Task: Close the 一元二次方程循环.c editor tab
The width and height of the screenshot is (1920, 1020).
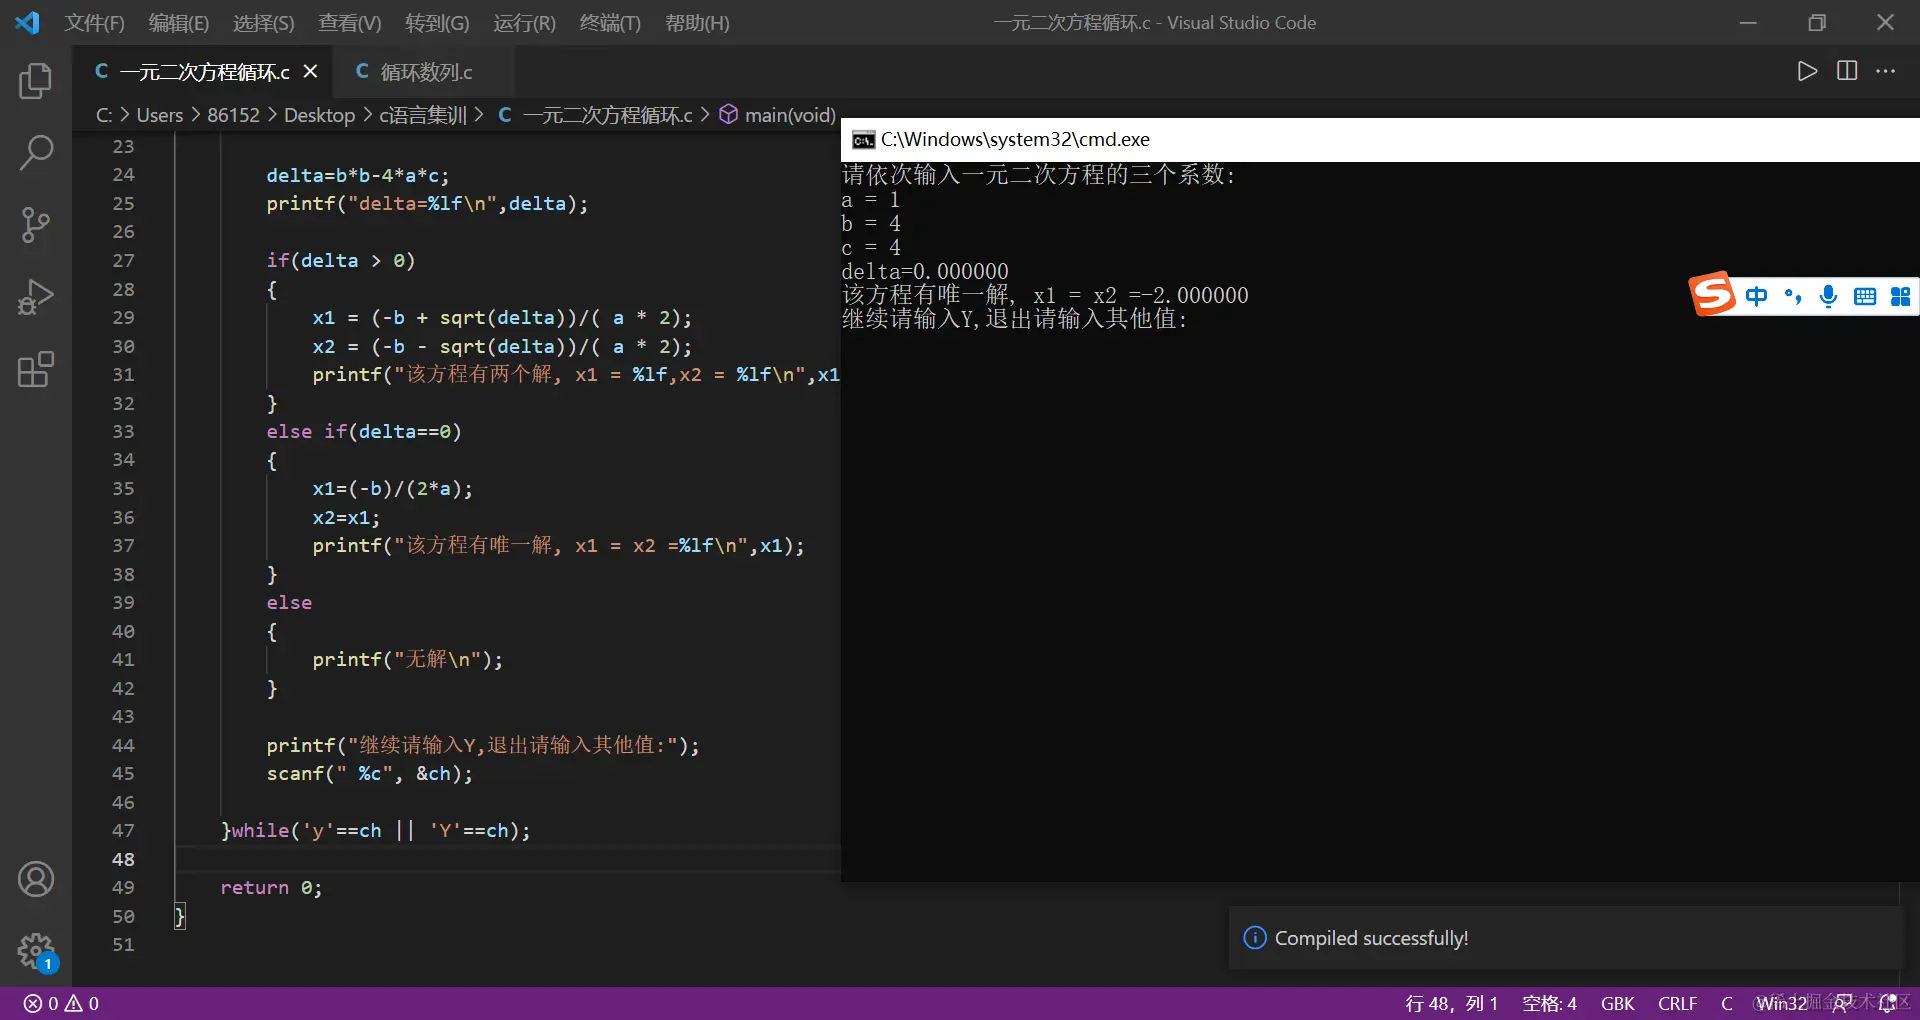Action: click(x=311, y=72)
